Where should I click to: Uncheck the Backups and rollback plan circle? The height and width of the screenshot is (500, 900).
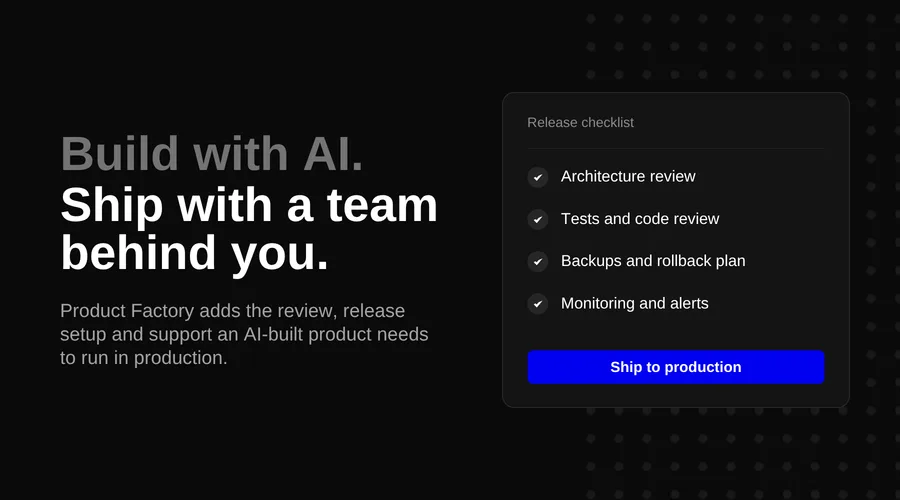click(538, 261)
